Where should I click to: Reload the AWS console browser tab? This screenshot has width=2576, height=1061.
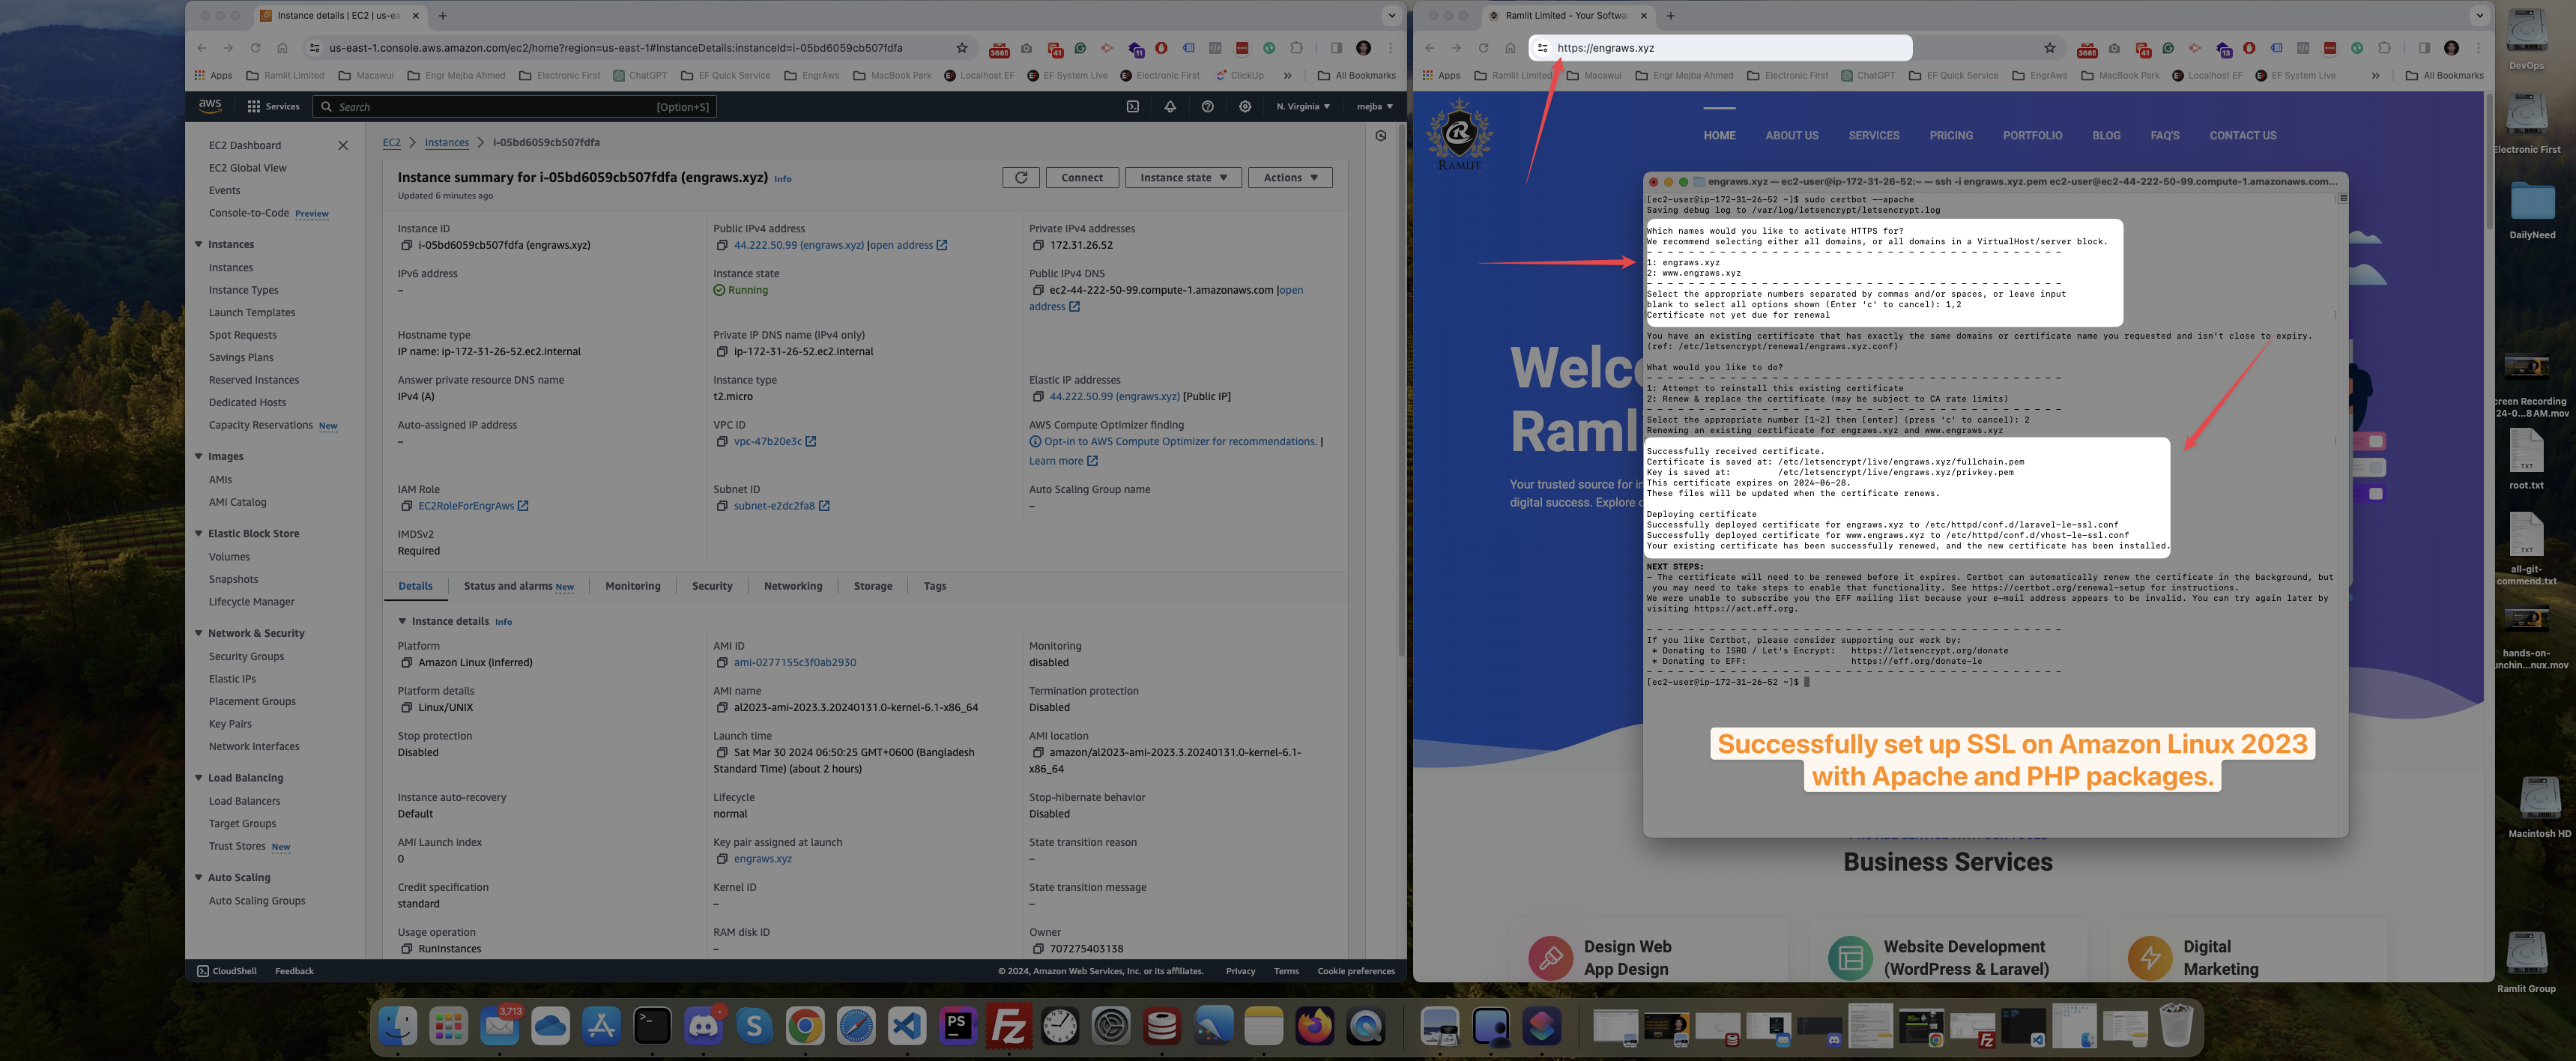(255, 48)
